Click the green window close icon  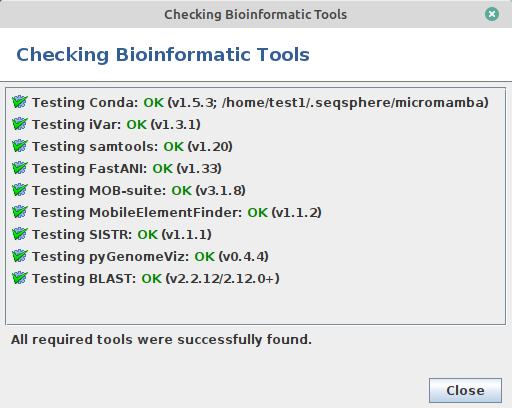(x=492, y=14)
